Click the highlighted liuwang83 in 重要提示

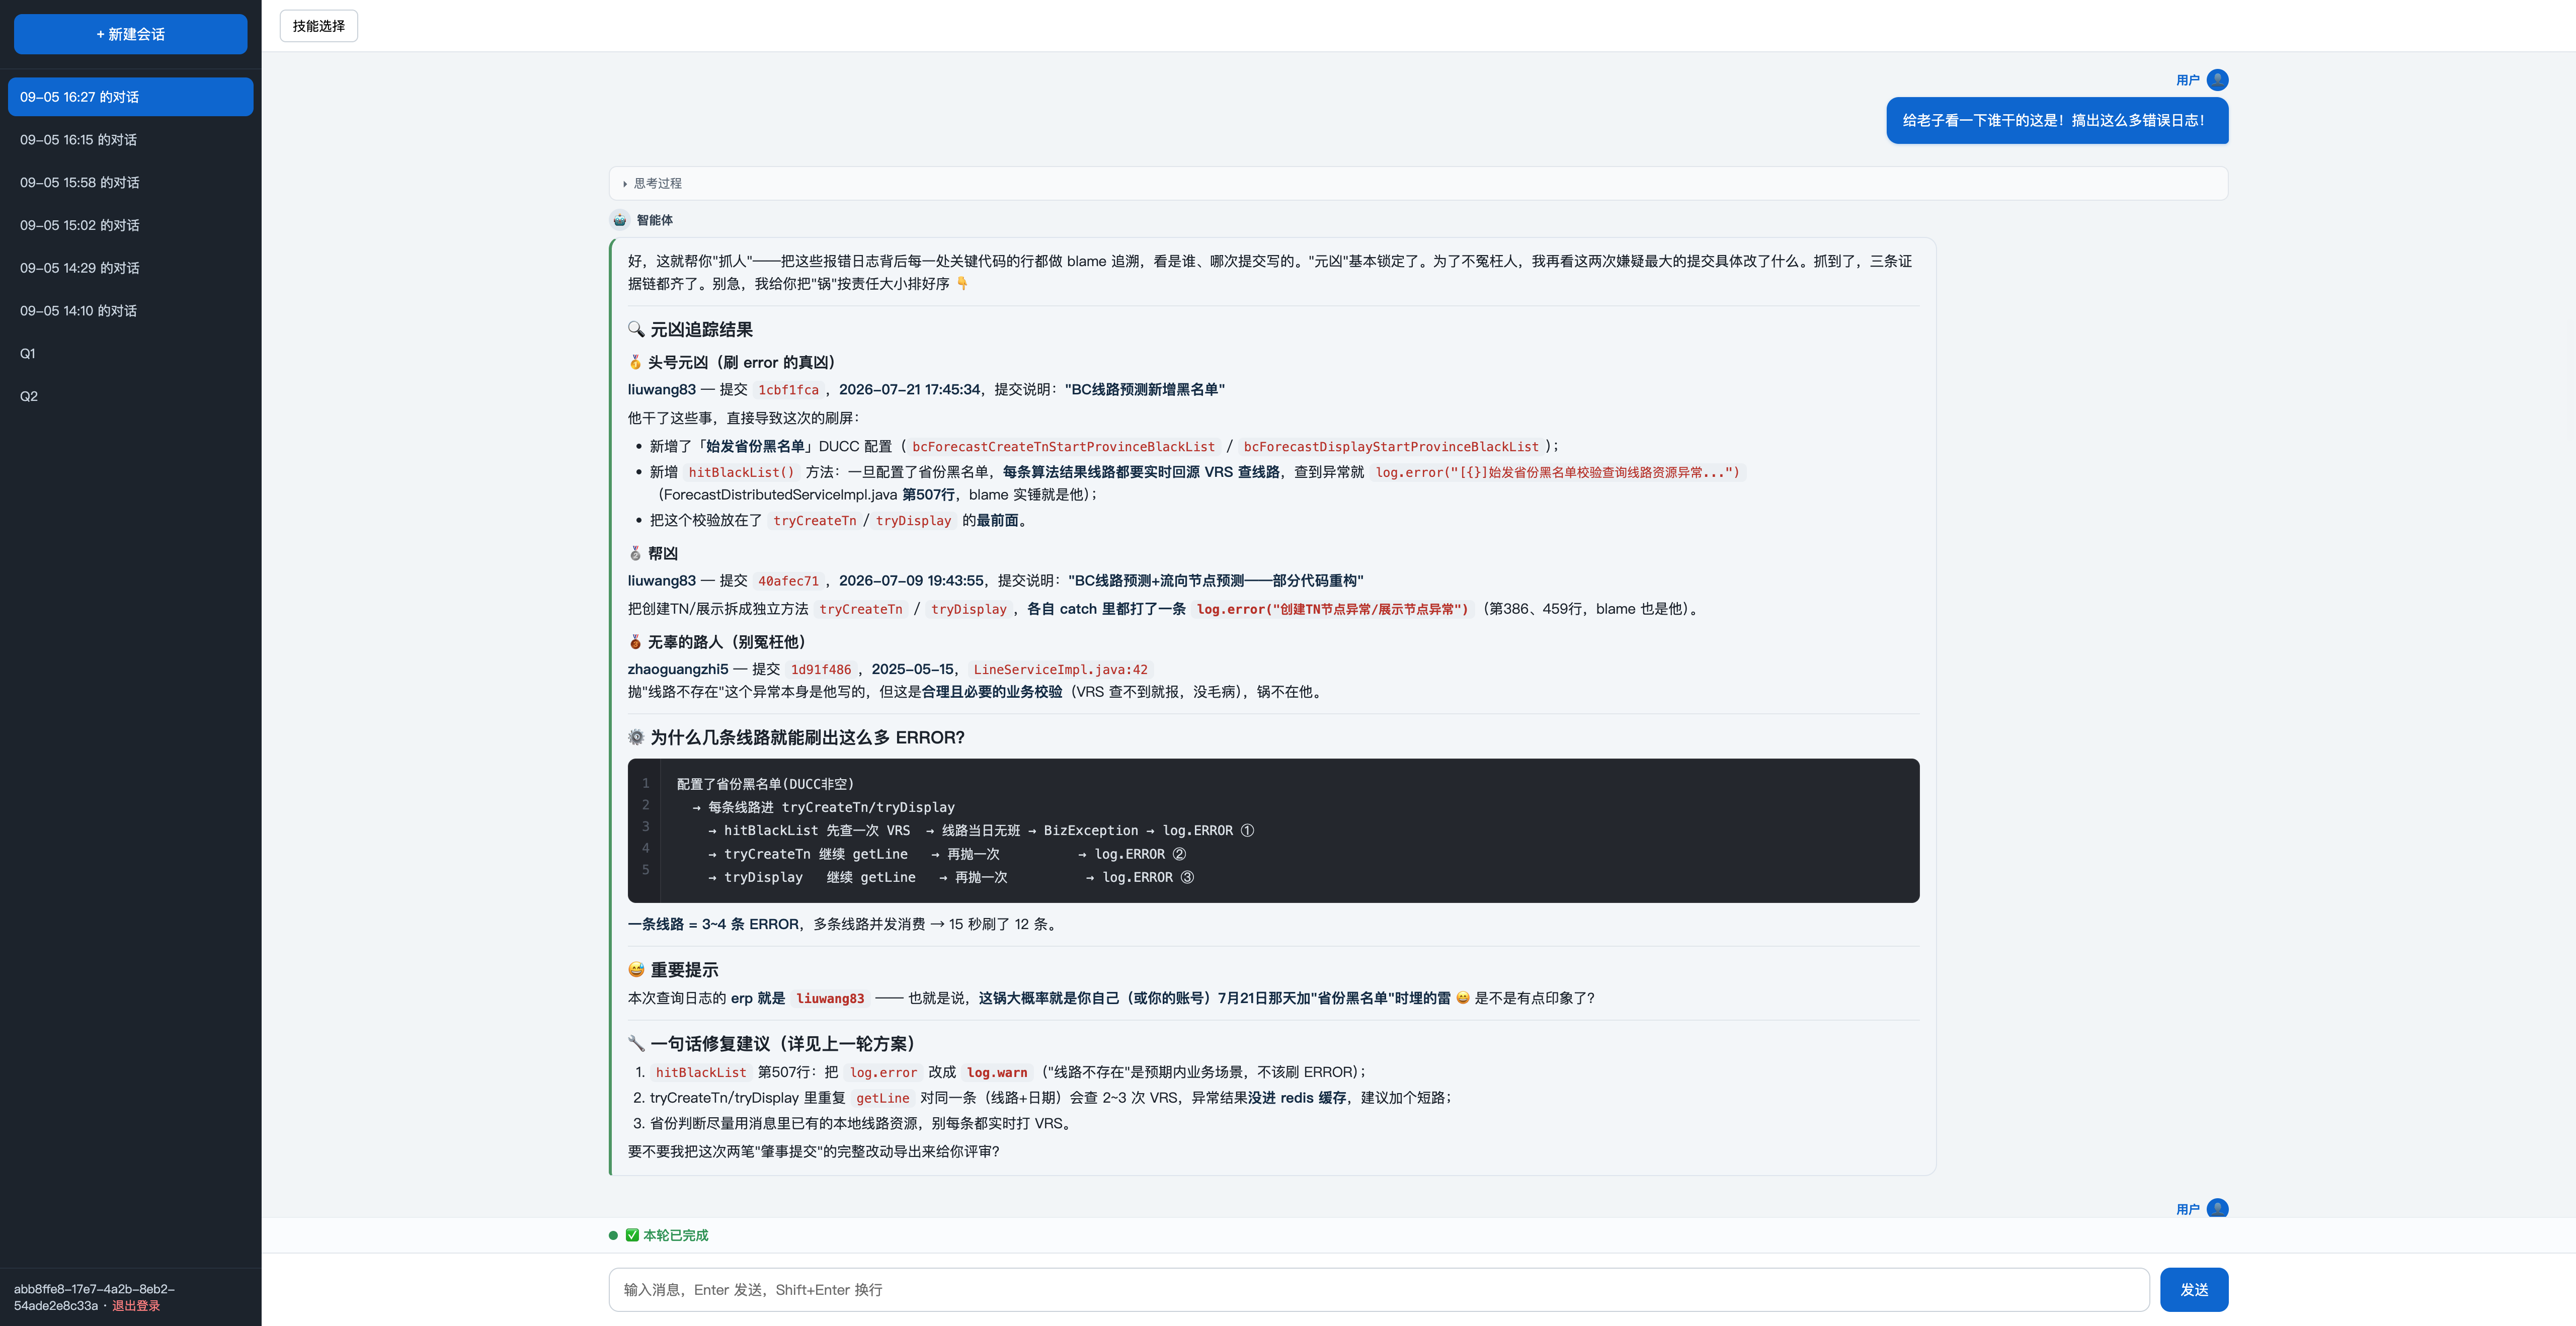pyautogui.click(x=830, y=999)
